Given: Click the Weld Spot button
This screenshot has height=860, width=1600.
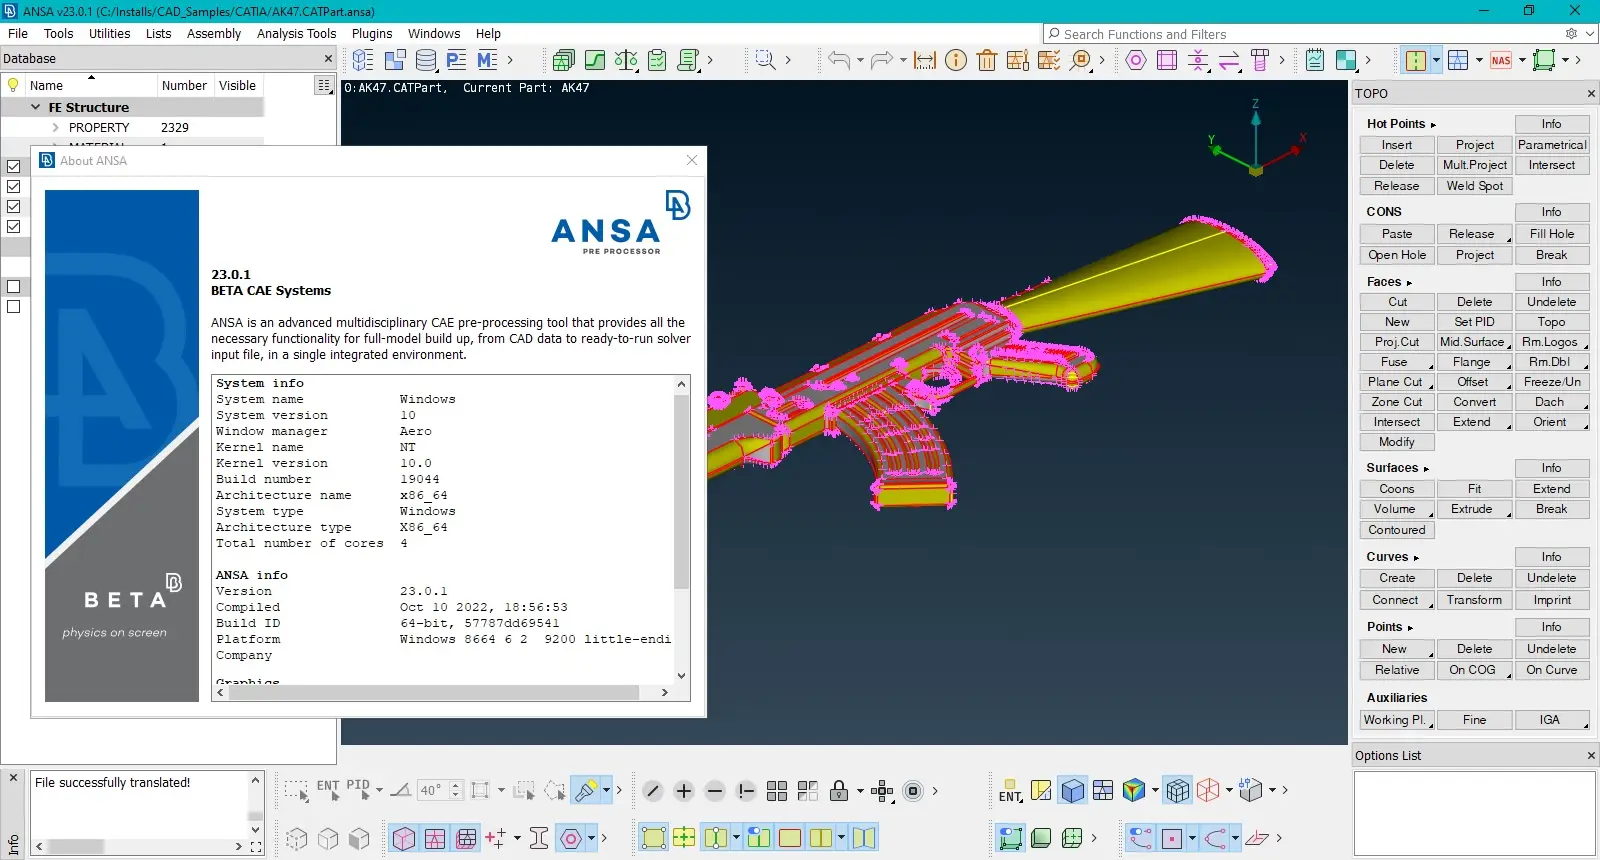Looking at the screenshot, I should (x=1474, y=186).
